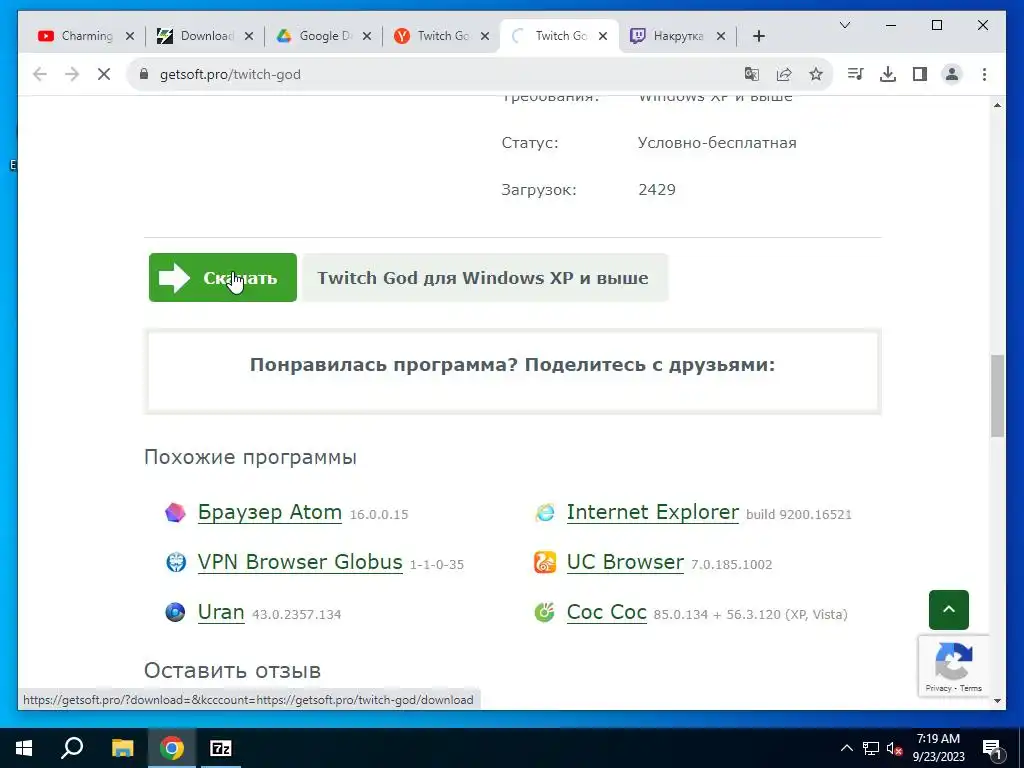Screen dimensions: 1024x768
Task: Open the reCAPTCHA Terms link
Action: click(x=970, y=688)
